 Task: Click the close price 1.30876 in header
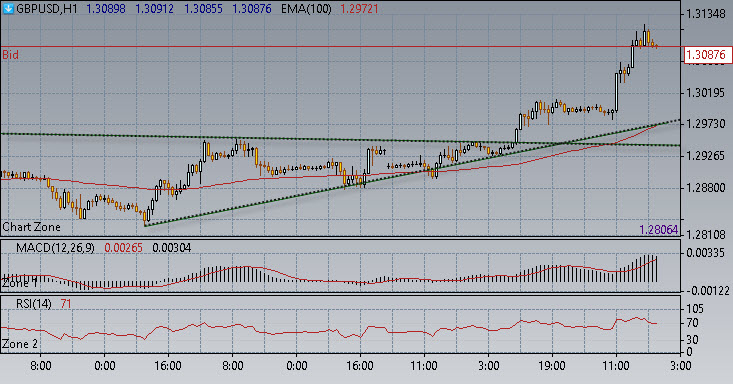[x=252, y=9]
